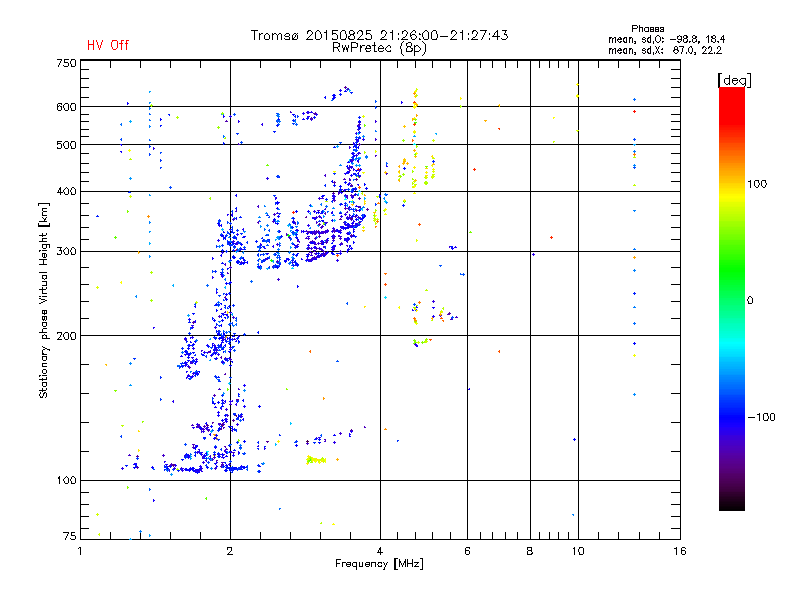The height and width of the screenshot is (600, 800).
Task: Click the colorbar tick label '0'
Action: click(750, 301)
